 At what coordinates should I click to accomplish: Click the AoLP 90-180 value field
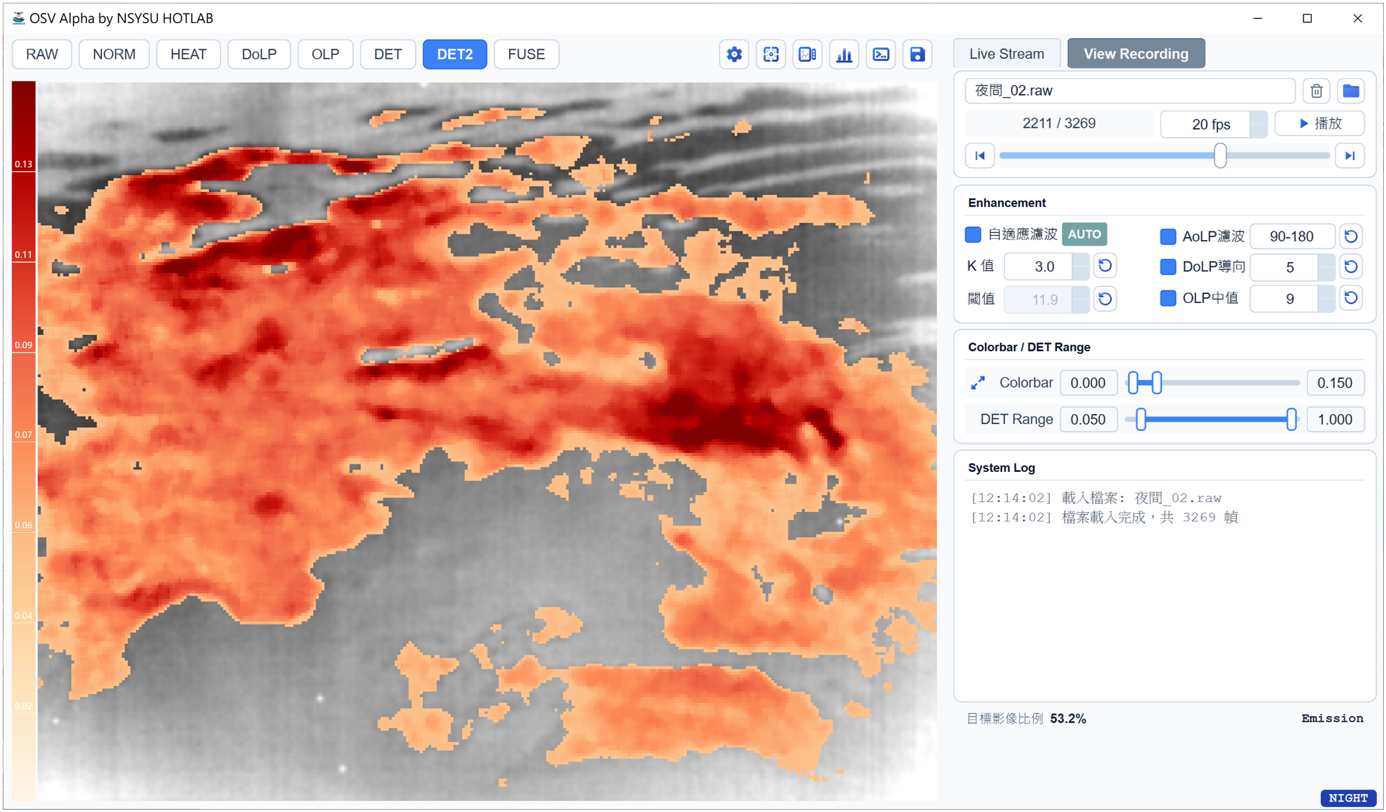tap(1292, 237)
